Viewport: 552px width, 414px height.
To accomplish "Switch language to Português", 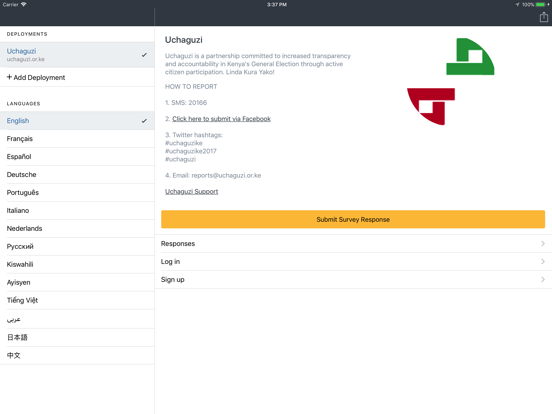I will 77,193.
